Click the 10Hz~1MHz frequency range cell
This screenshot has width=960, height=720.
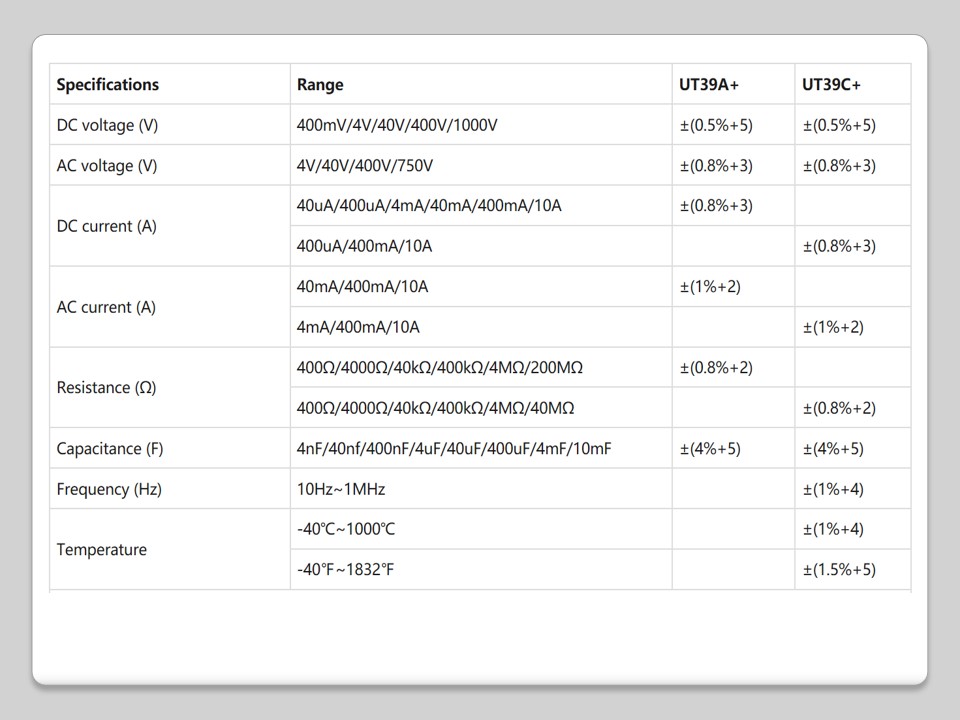341,489
